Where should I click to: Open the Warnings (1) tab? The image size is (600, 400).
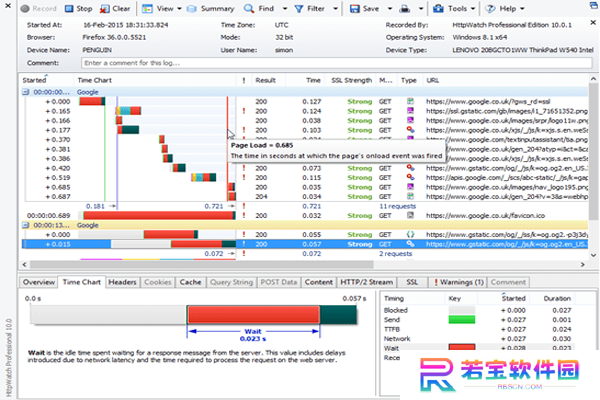[x=458, y=282]
